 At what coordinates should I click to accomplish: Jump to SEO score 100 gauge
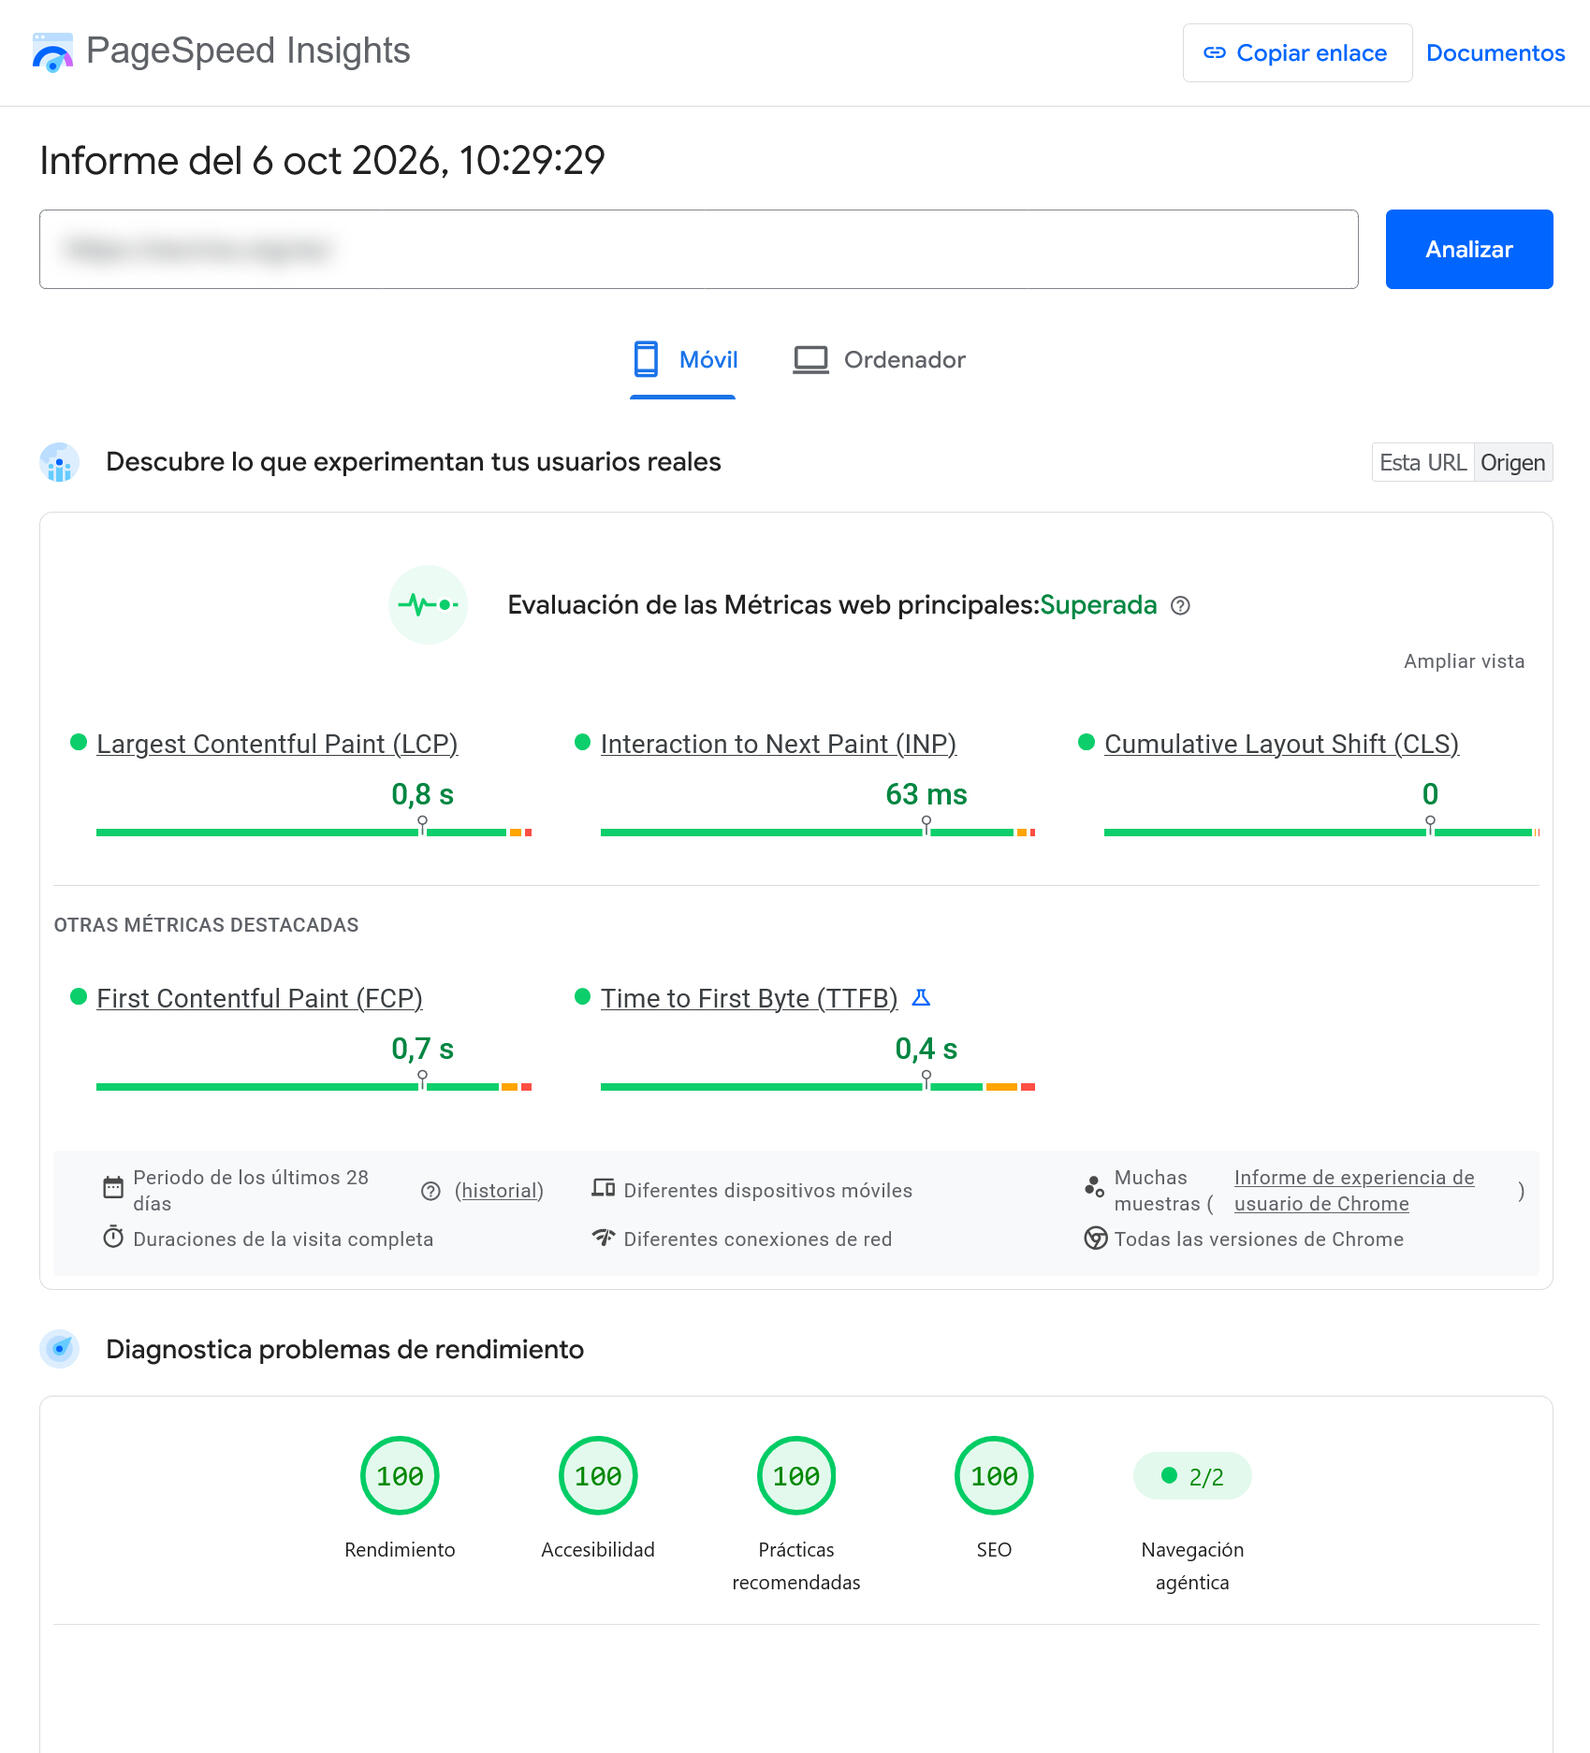click(x=994, y=1476)
